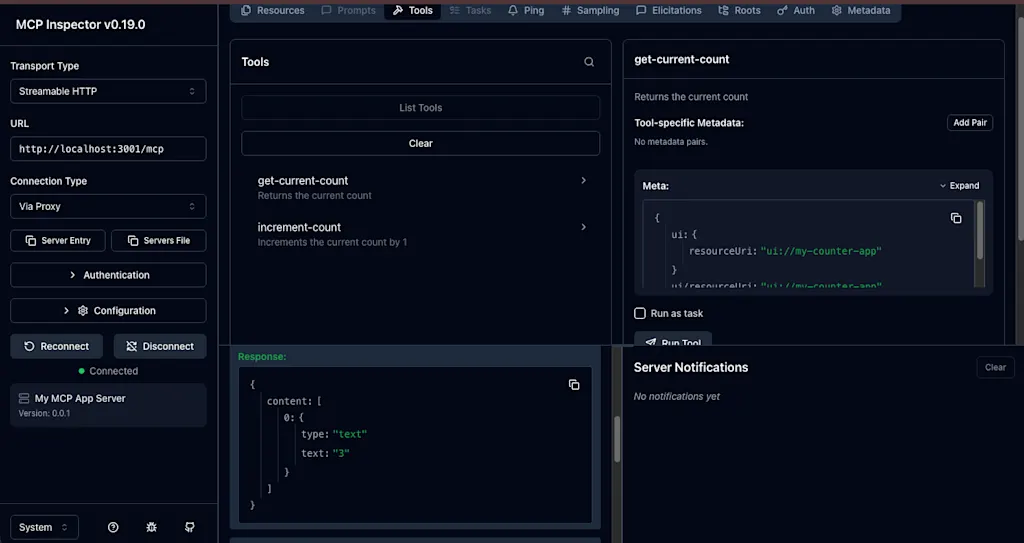
Task: Click the Response panel scrollbar
Action: pyautogui.click(x=616, y=439)
